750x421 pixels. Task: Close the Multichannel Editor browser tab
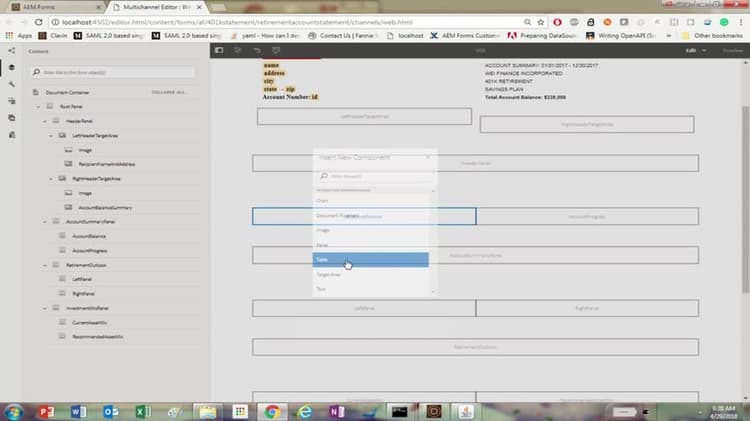click(x=199, y=7)
